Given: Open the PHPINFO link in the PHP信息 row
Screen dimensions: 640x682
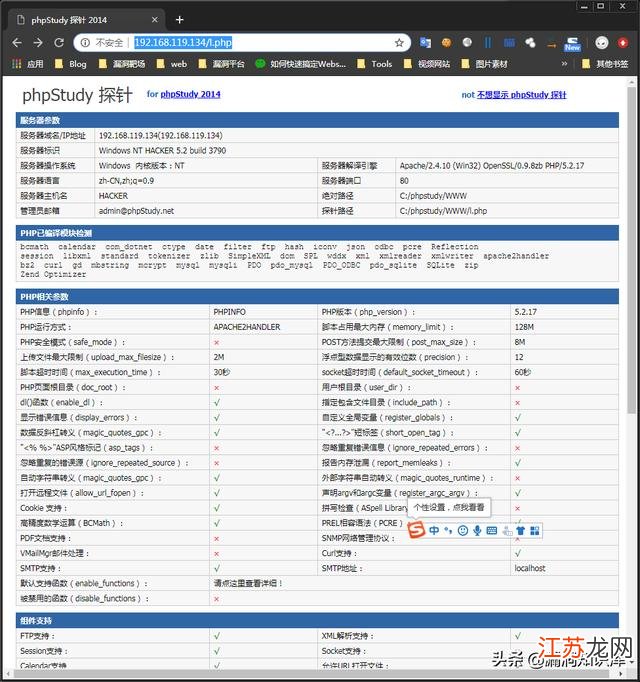Looking at the screenshot, I should pyautogui.click(x=229, y=312).
